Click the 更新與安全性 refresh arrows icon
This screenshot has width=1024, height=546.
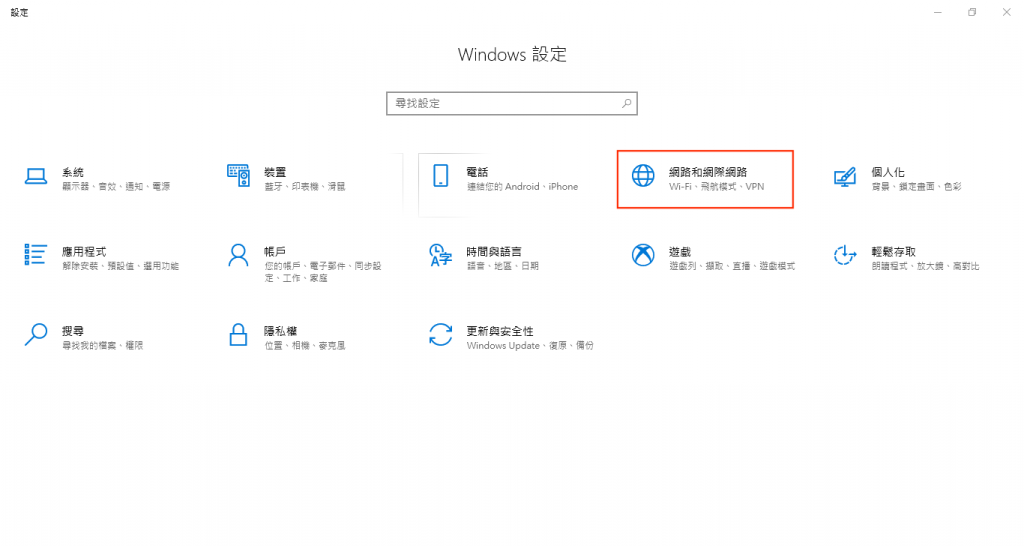point(440,334)
